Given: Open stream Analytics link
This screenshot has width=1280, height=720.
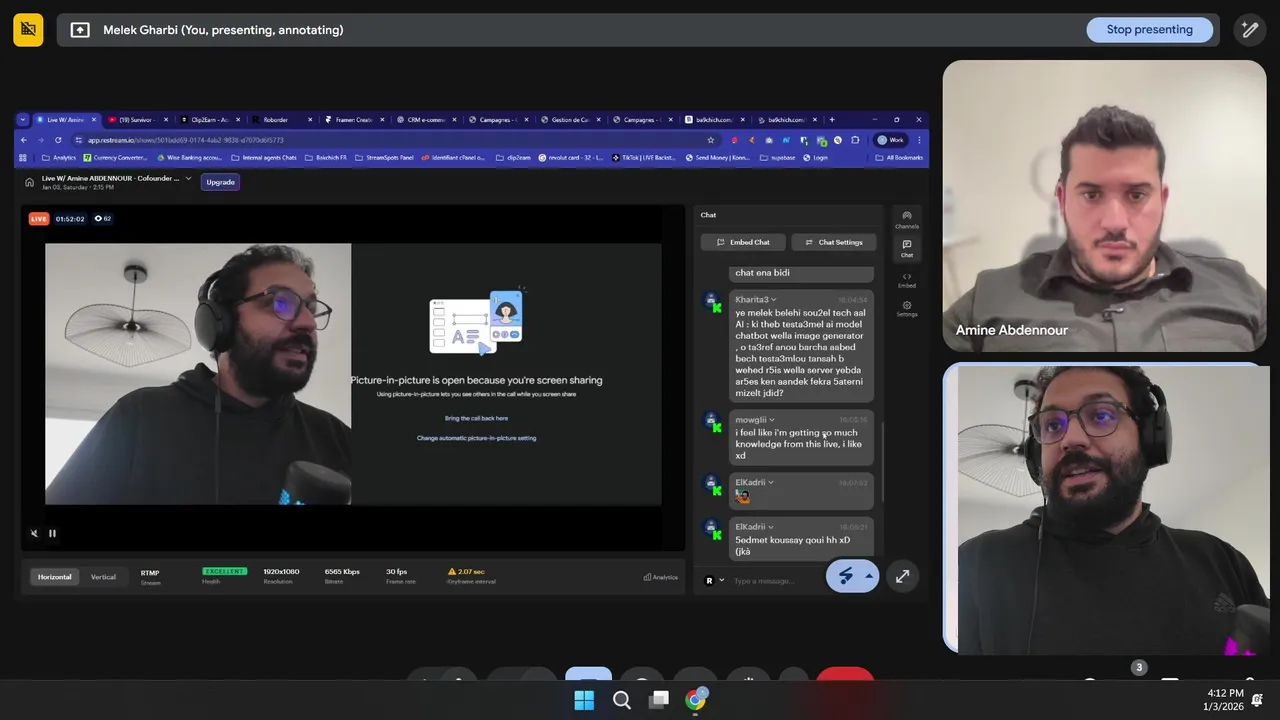Looking at the screenshot, I should pos(660,577).
